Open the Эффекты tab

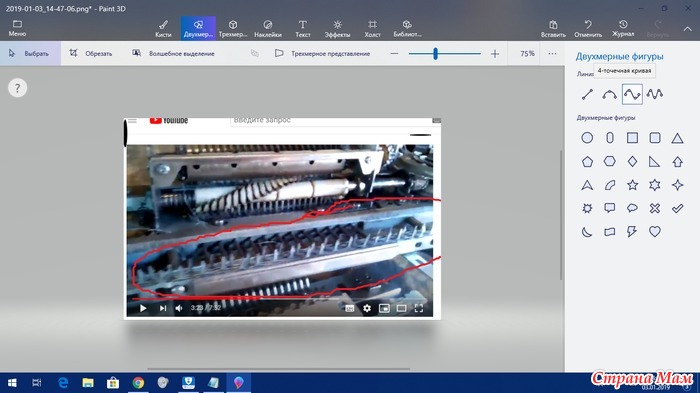338,28
